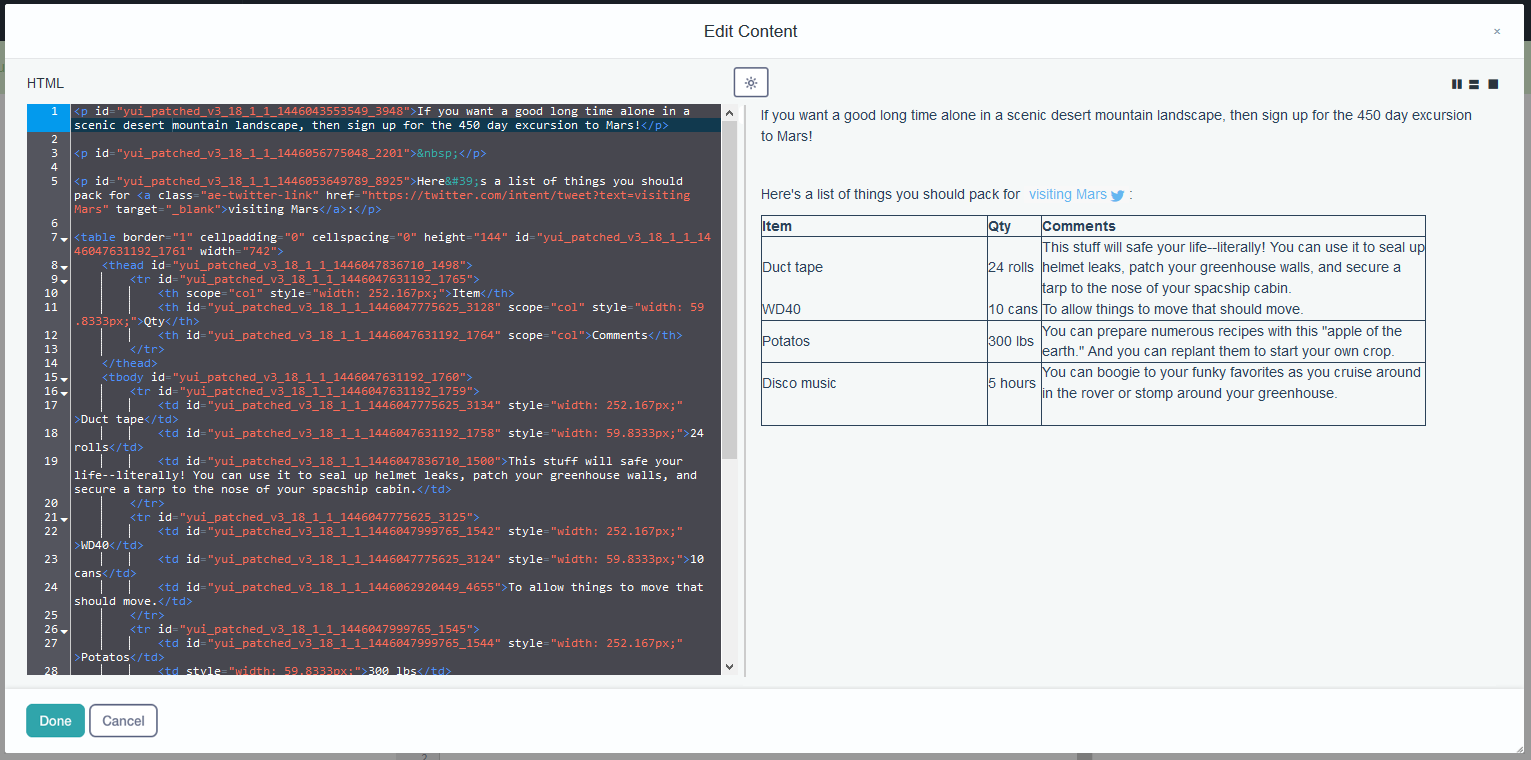This screenshot has height=760, width=1531.
Task: Click the 5 hours cell in preview
Action: (x=1014, y=383)
